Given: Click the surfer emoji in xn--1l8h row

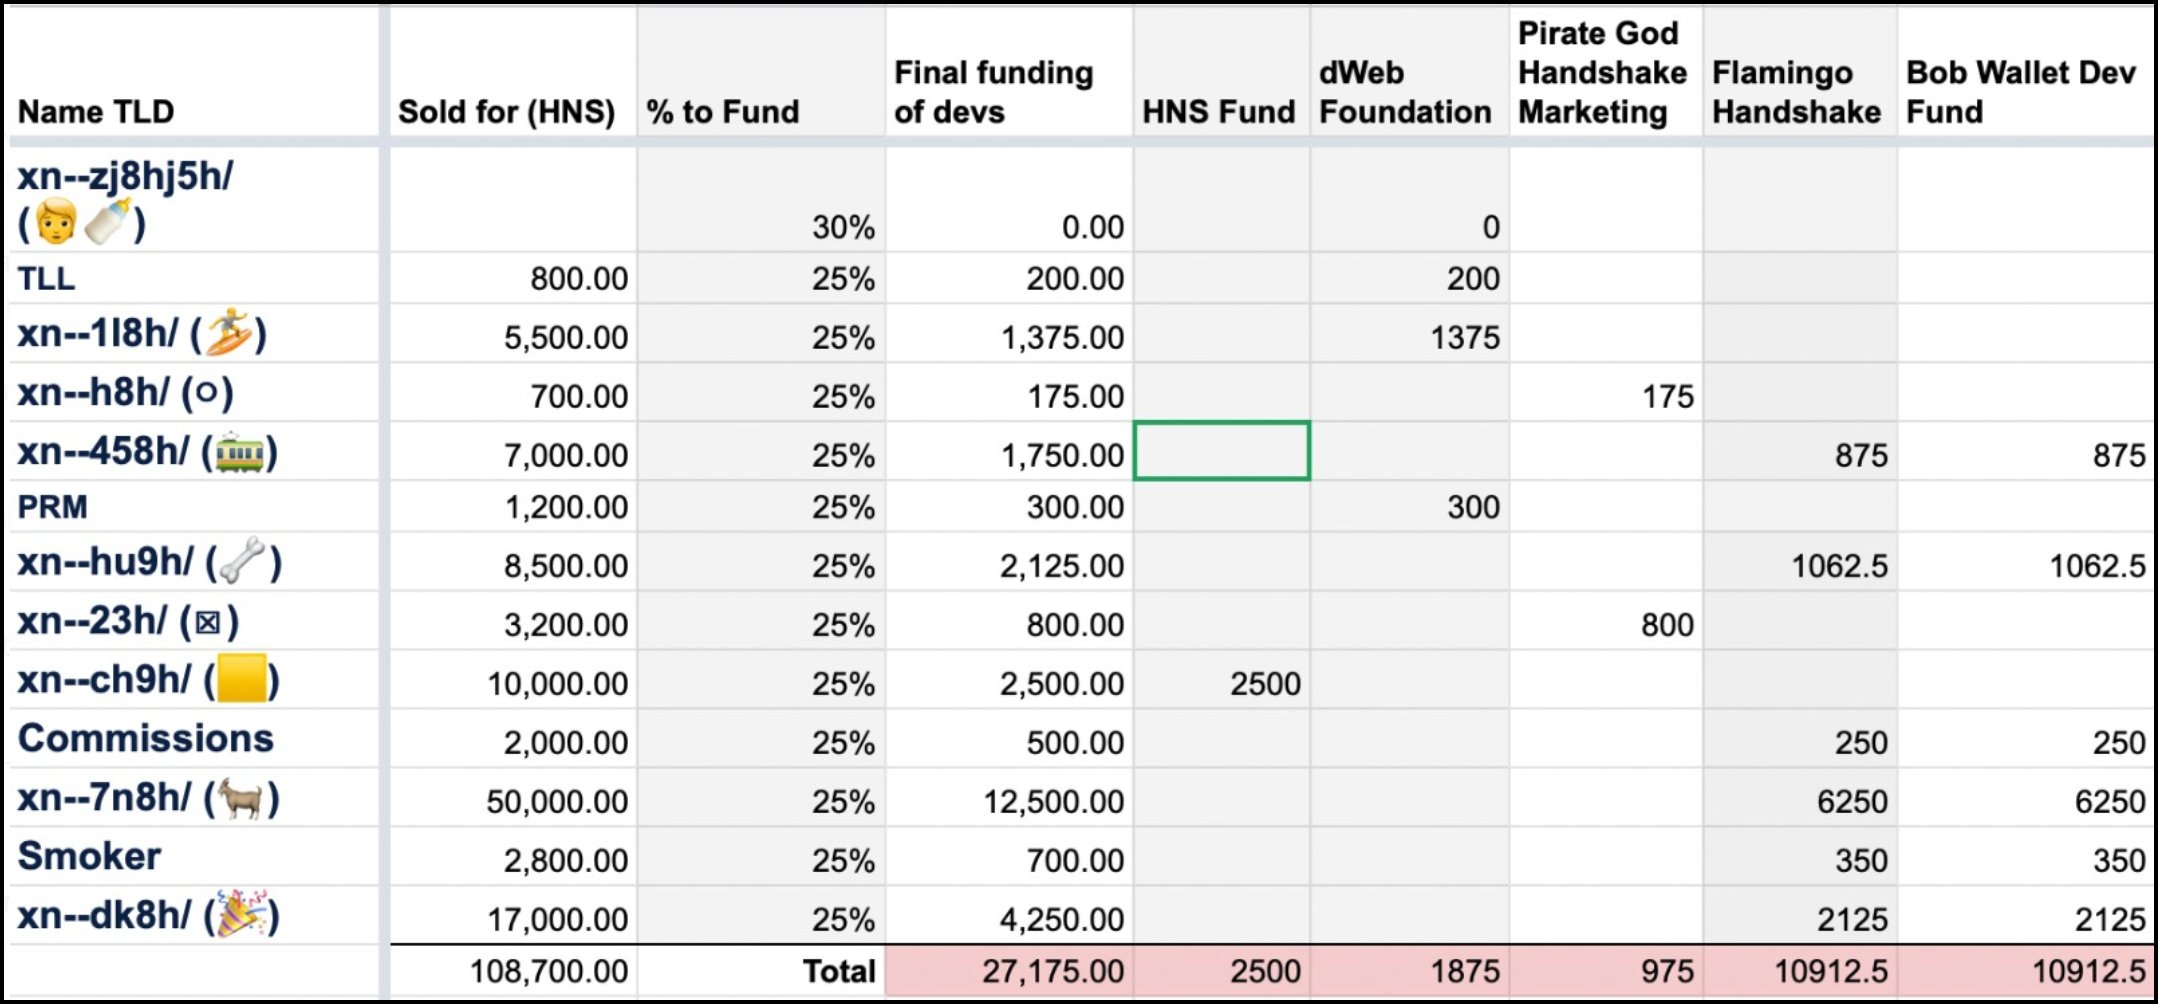Looking at the screenshot, I should pos(228,333).
